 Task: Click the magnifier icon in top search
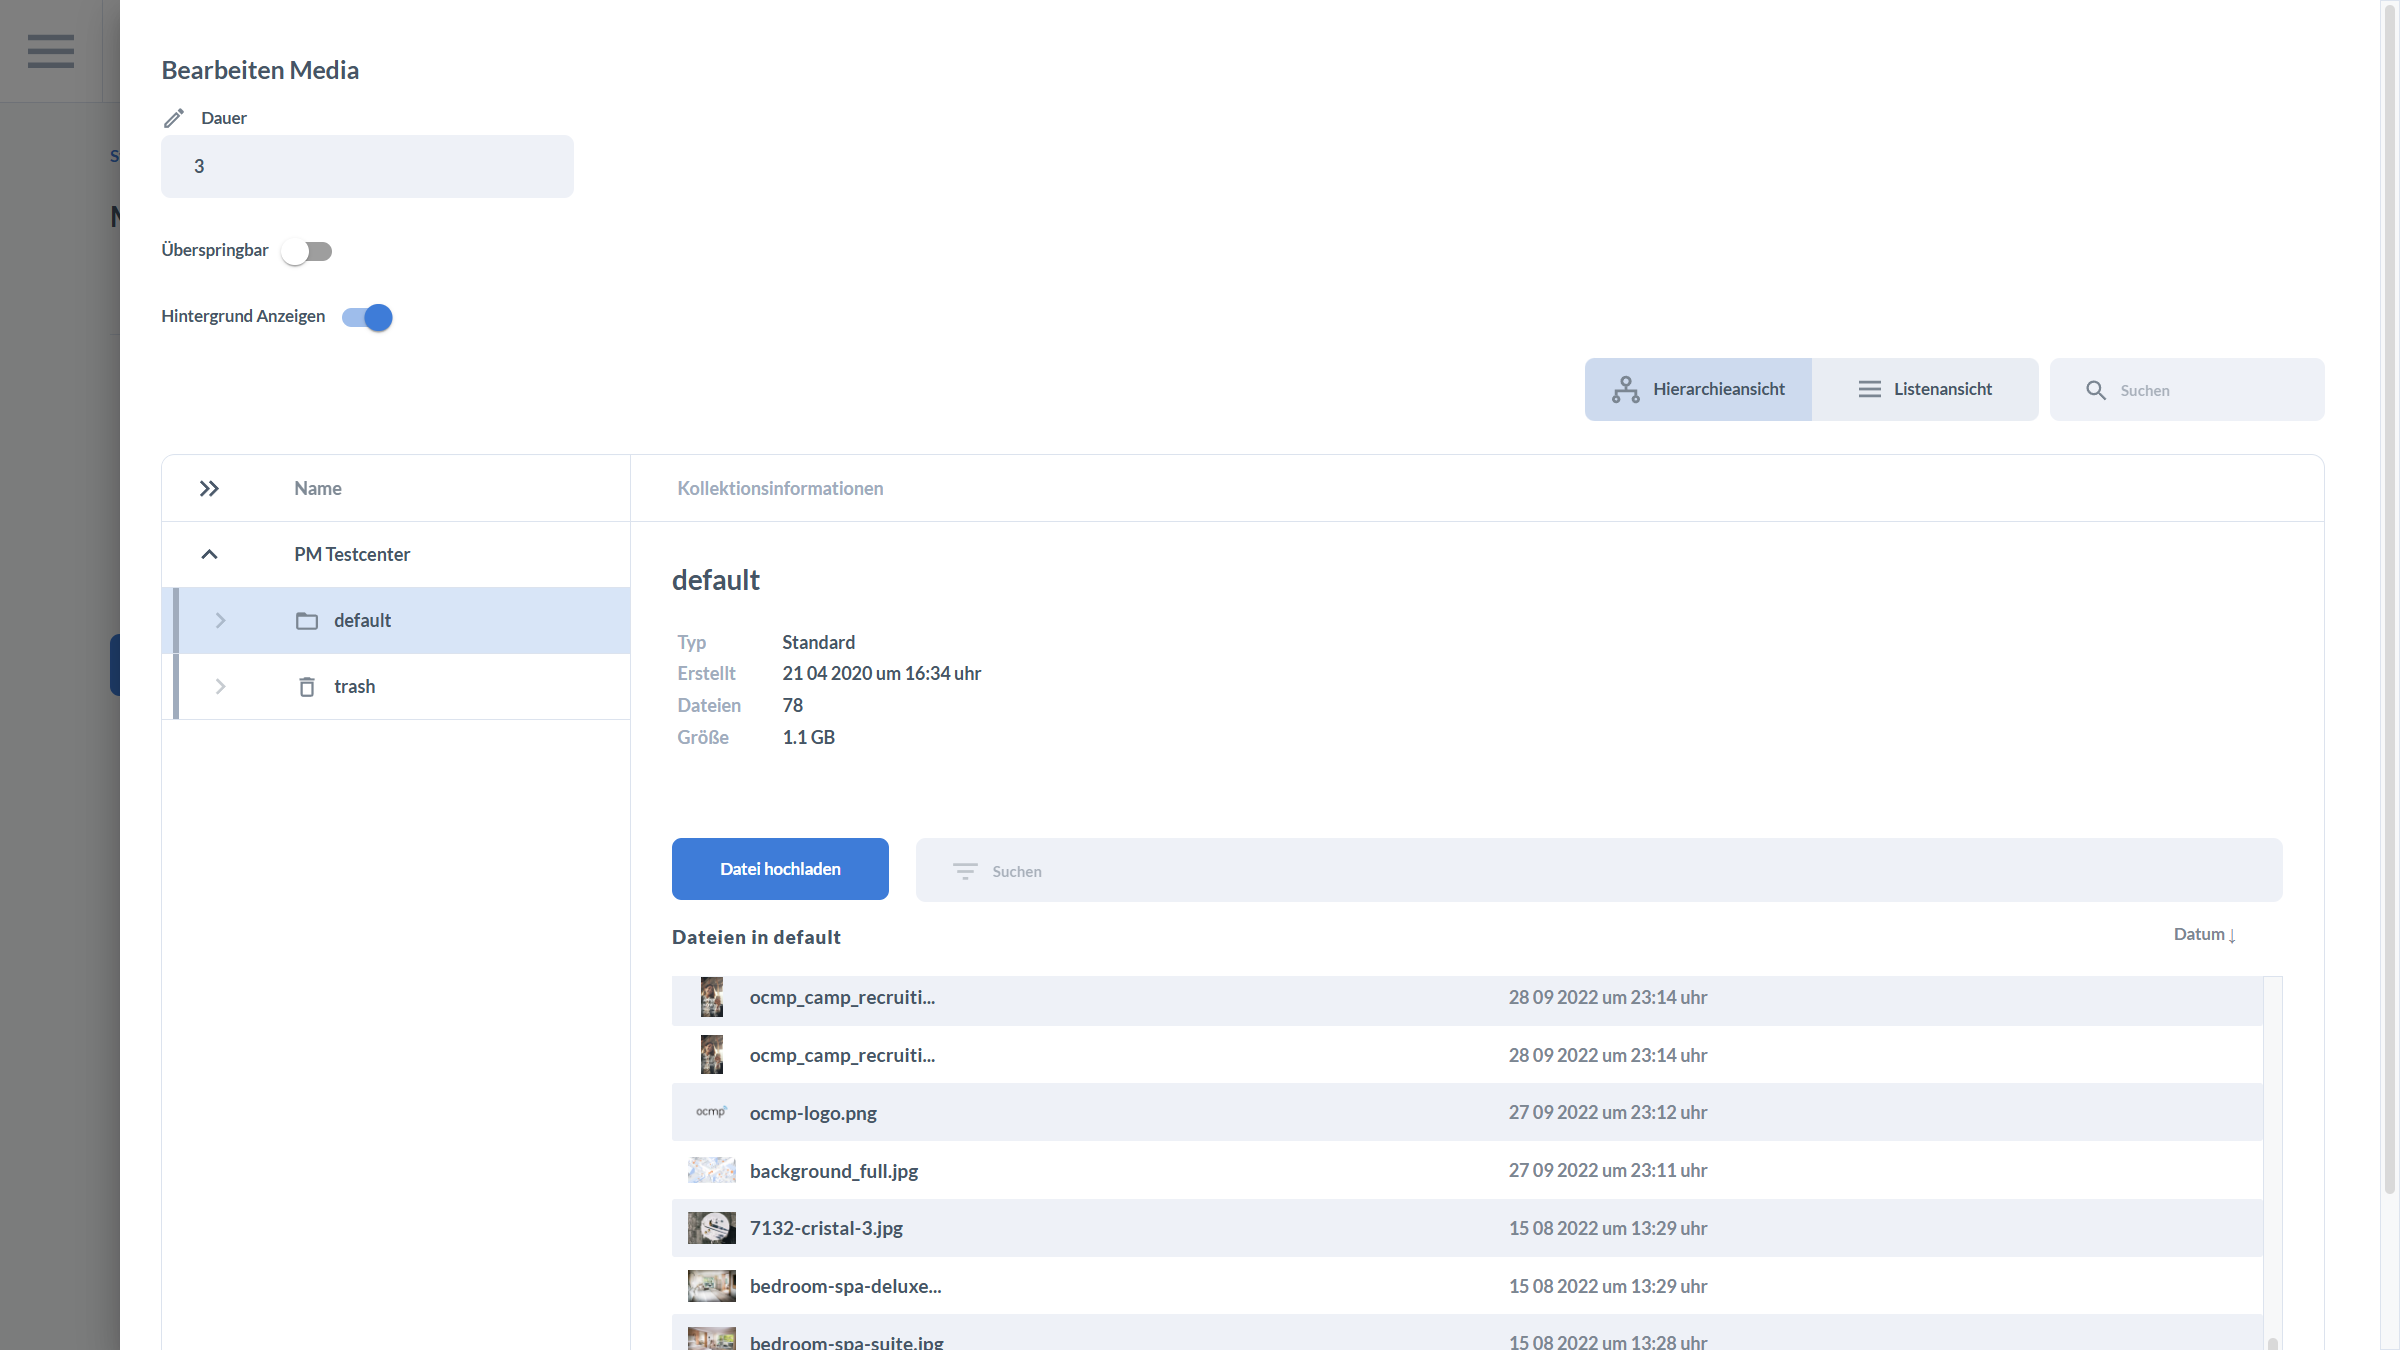[2096, 390]
